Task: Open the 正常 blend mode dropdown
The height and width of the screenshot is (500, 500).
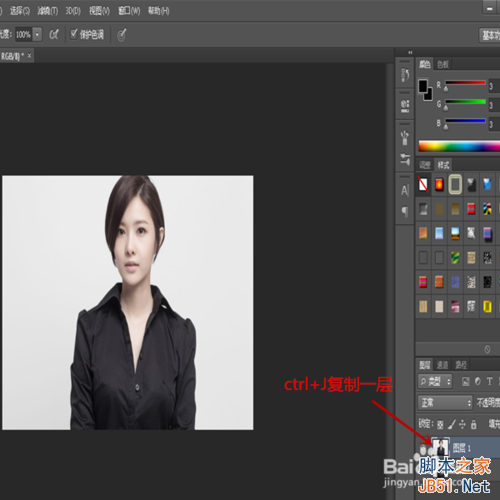Action: point(445,403)
